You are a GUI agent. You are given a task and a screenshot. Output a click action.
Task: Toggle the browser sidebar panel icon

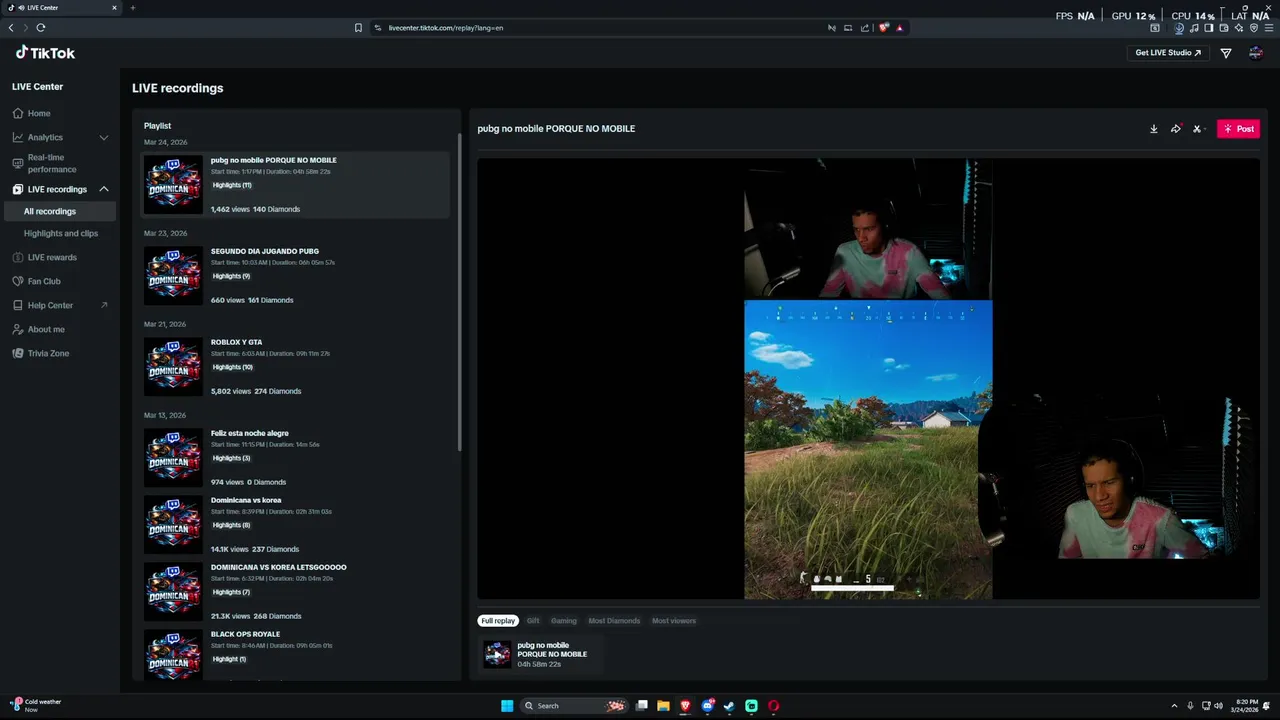tap(1209, 28)
